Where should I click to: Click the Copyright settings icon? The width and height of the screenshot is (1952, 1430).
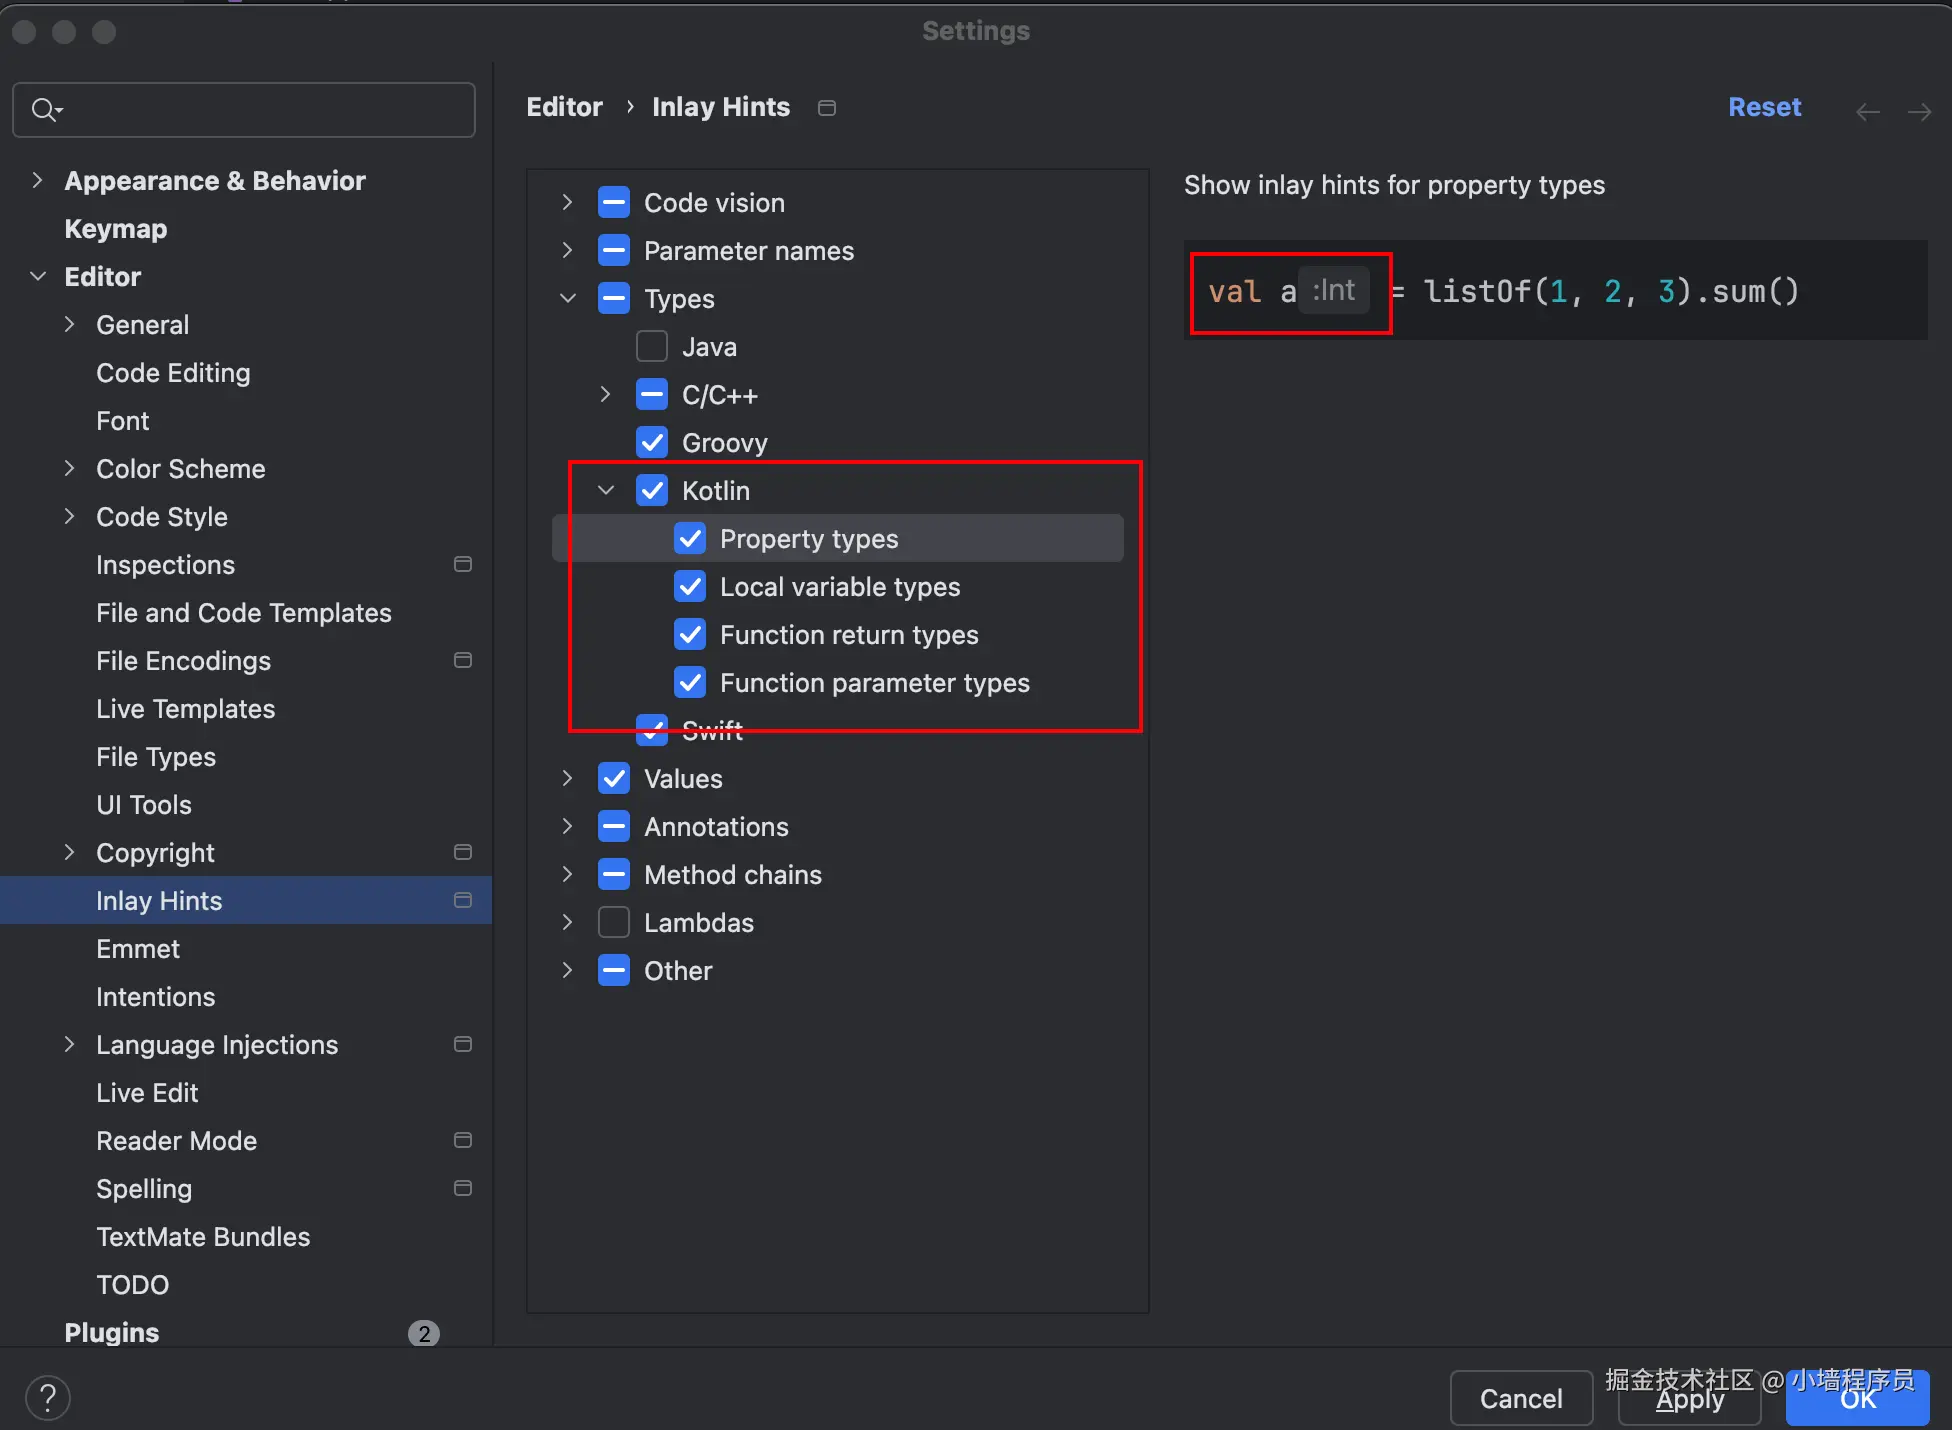(x=462, y=853)
